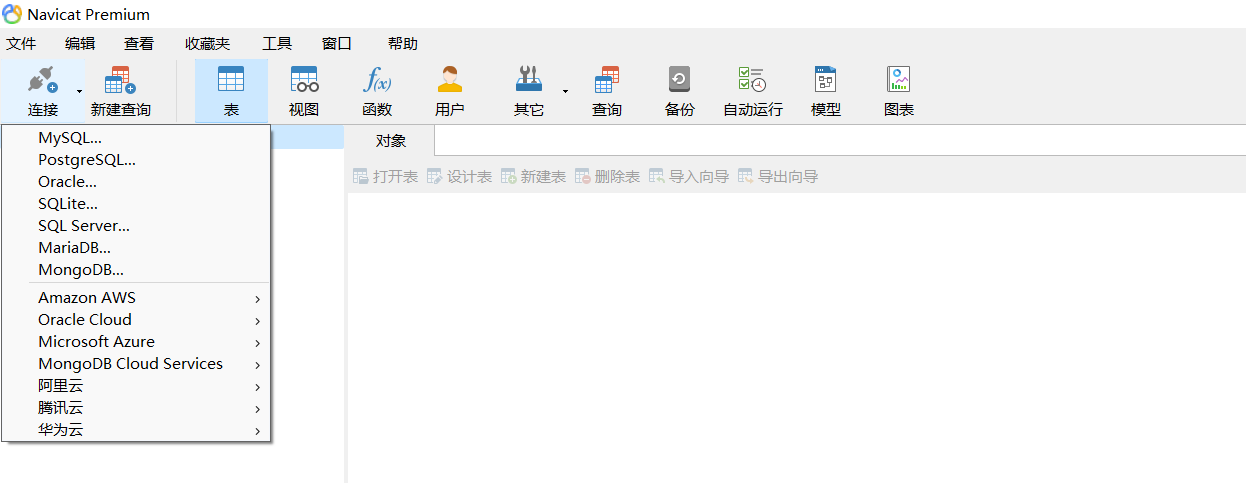This screenshot has height=483, width=1246.
Task: Expand the MongoDB Cloud Services submenu
Action: 136,364
